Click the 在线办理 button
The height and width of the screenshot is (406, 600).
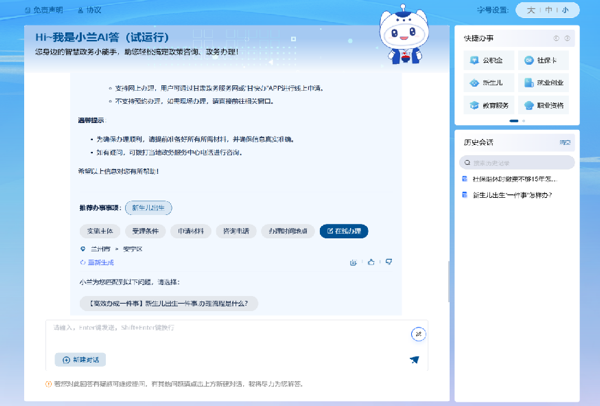click(x=343, y=231)
